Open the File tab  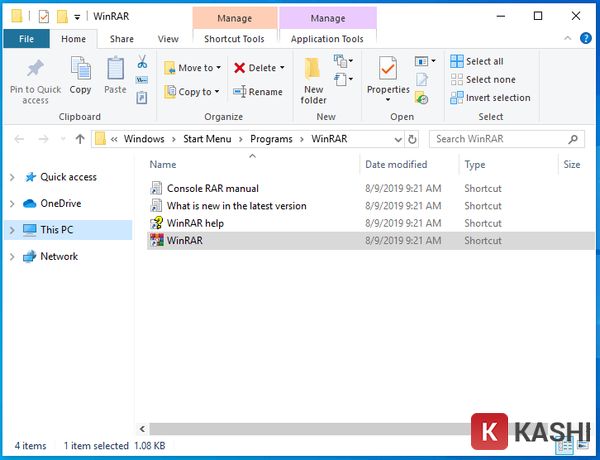[26, 39]
